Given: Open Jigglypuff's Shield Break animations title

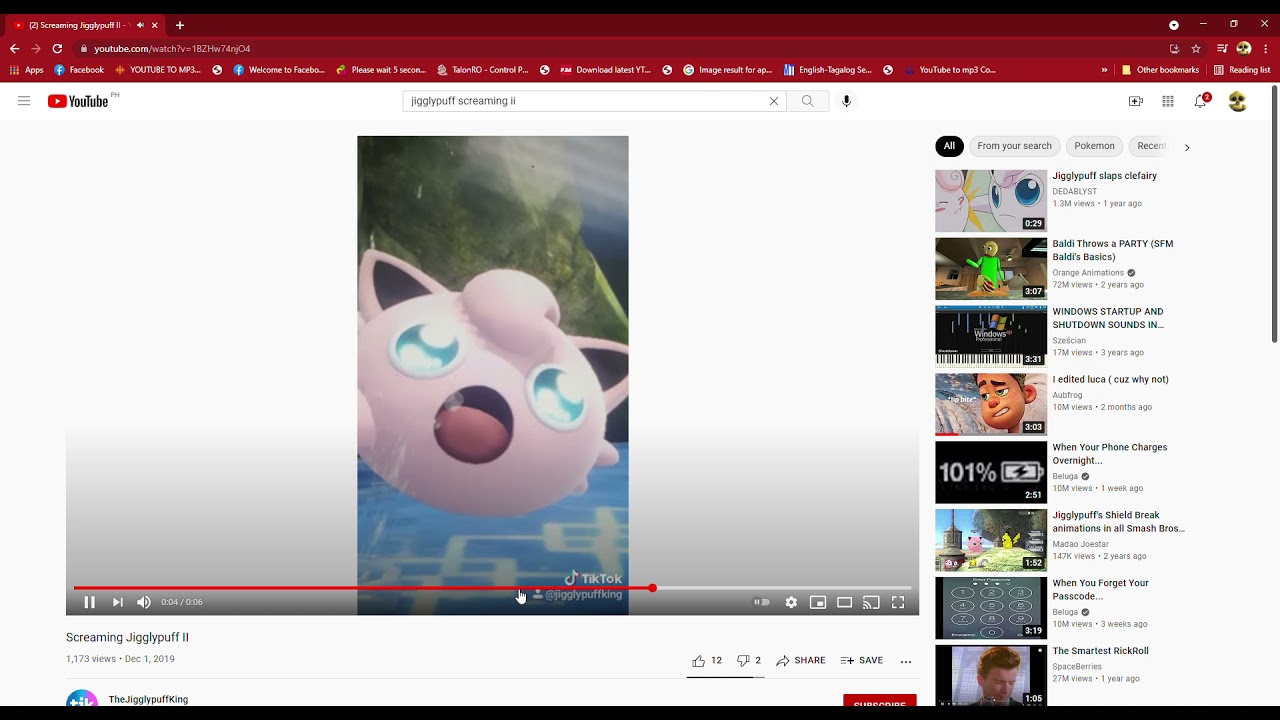Looking at the screenshot, I should click(1118, 522).
